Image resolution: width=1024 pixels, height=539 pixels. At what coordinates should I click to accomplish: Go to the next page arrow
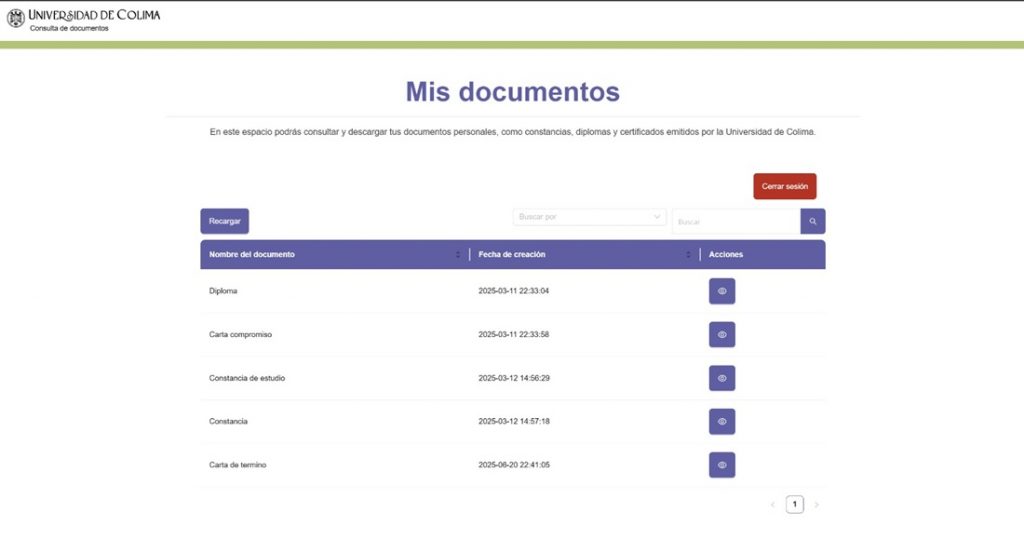pos(816,505)
